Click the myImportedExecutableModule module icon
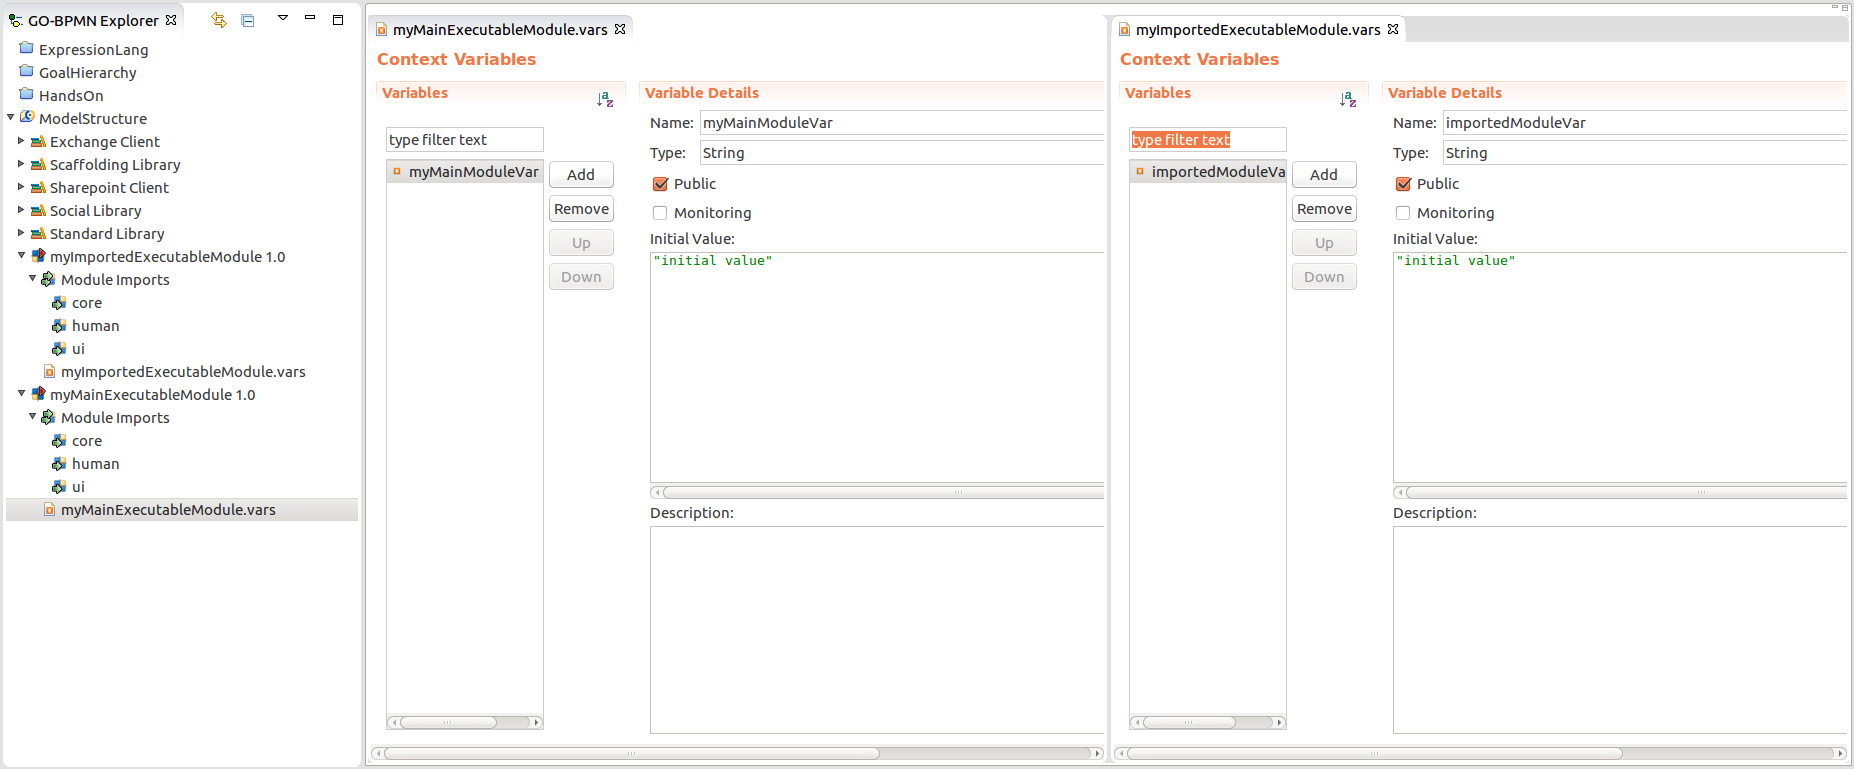1854x769 pixels. tap(38, 256)
